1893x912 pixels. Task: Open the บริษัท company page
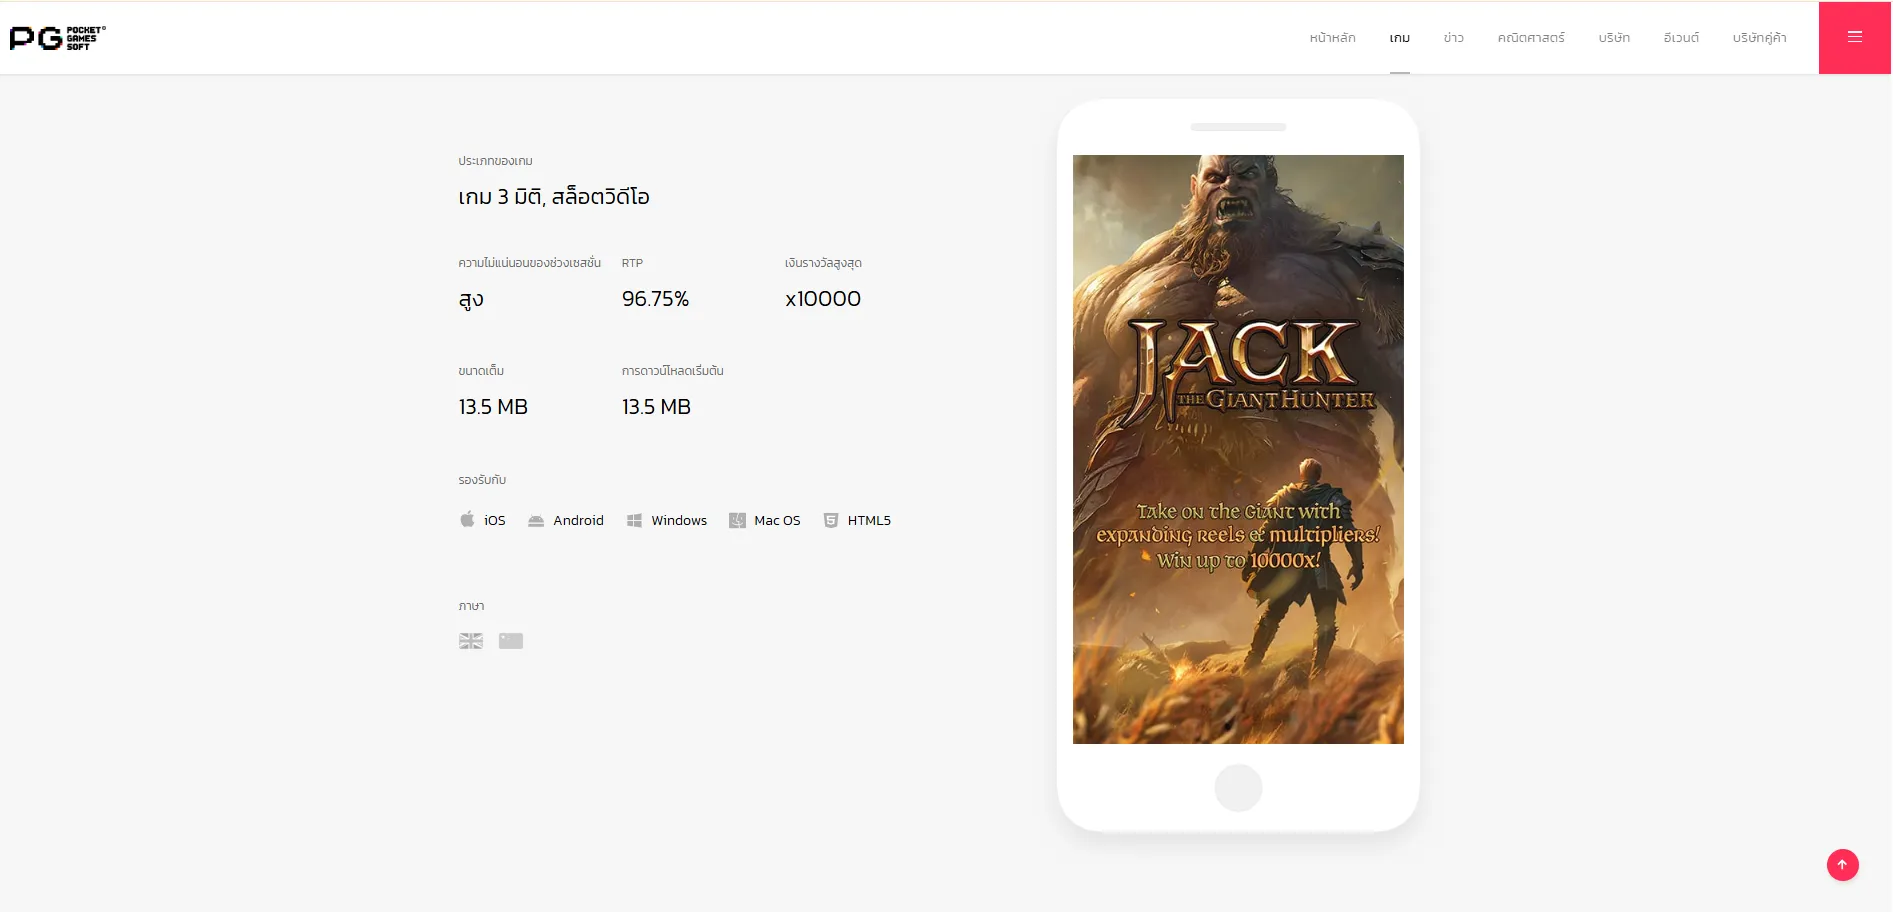1613,37
